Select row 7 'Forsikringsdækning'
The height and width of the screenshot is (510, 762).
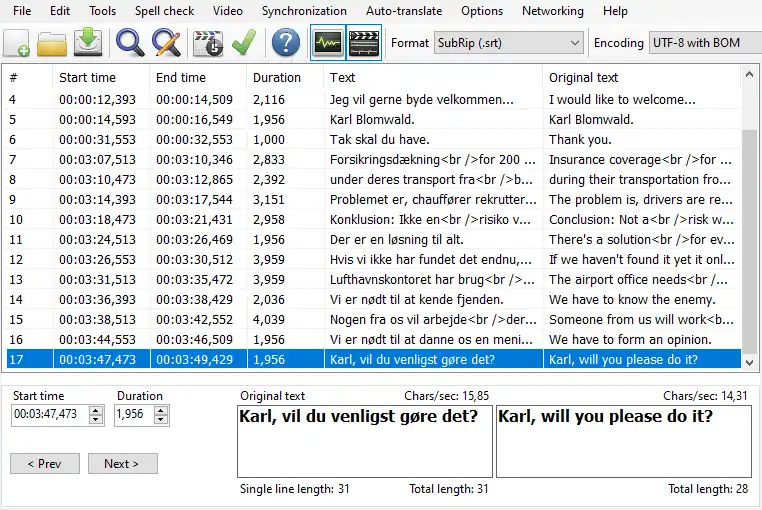click(374, 159)
